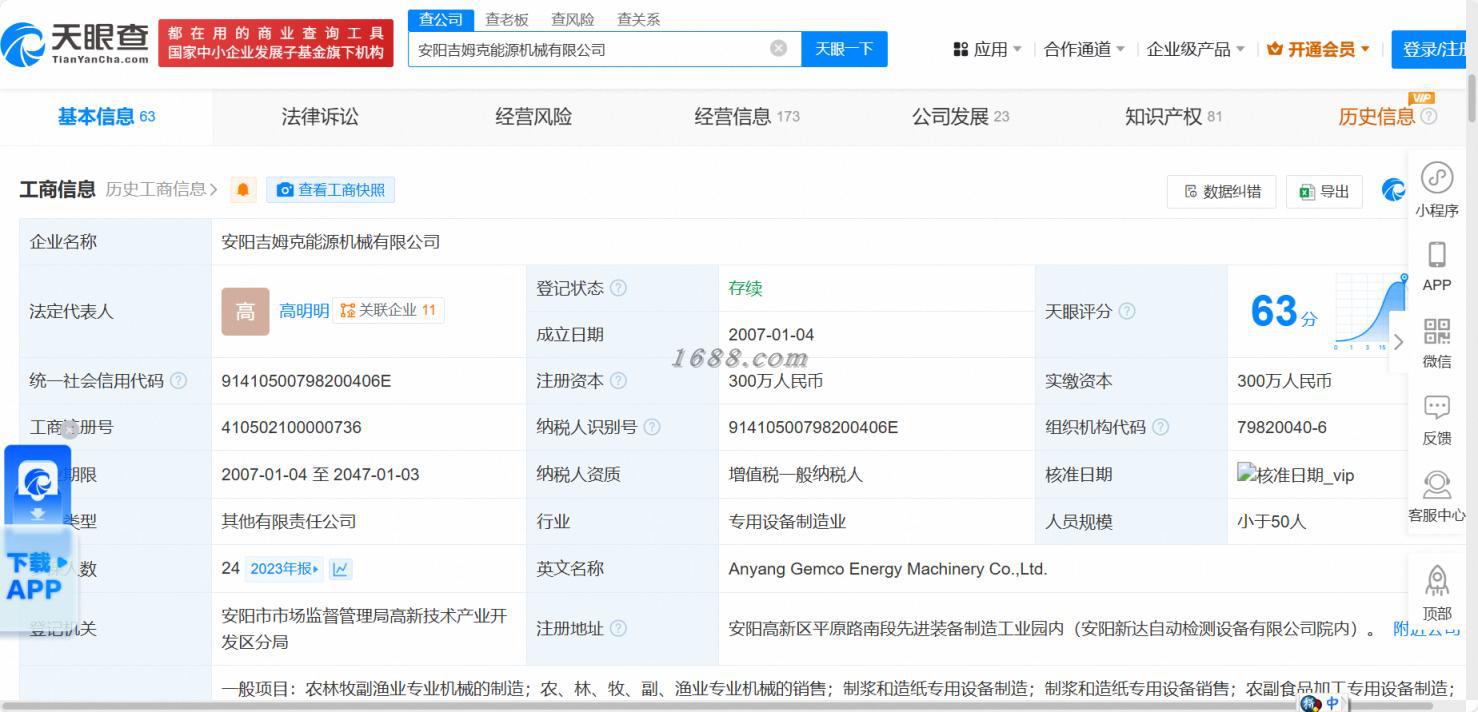Expand the score chart right arrow
The width and height of the screenshot is (1478, 712).
tap(1398, 341)
